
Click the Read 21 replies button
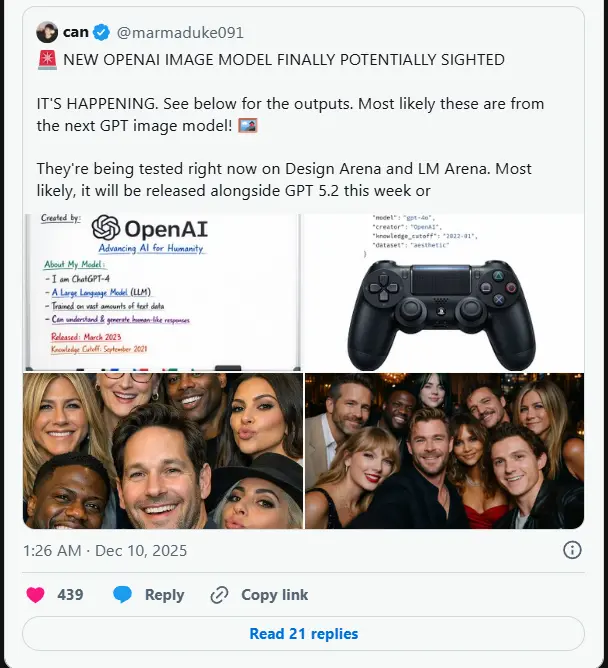click(303, 633)
